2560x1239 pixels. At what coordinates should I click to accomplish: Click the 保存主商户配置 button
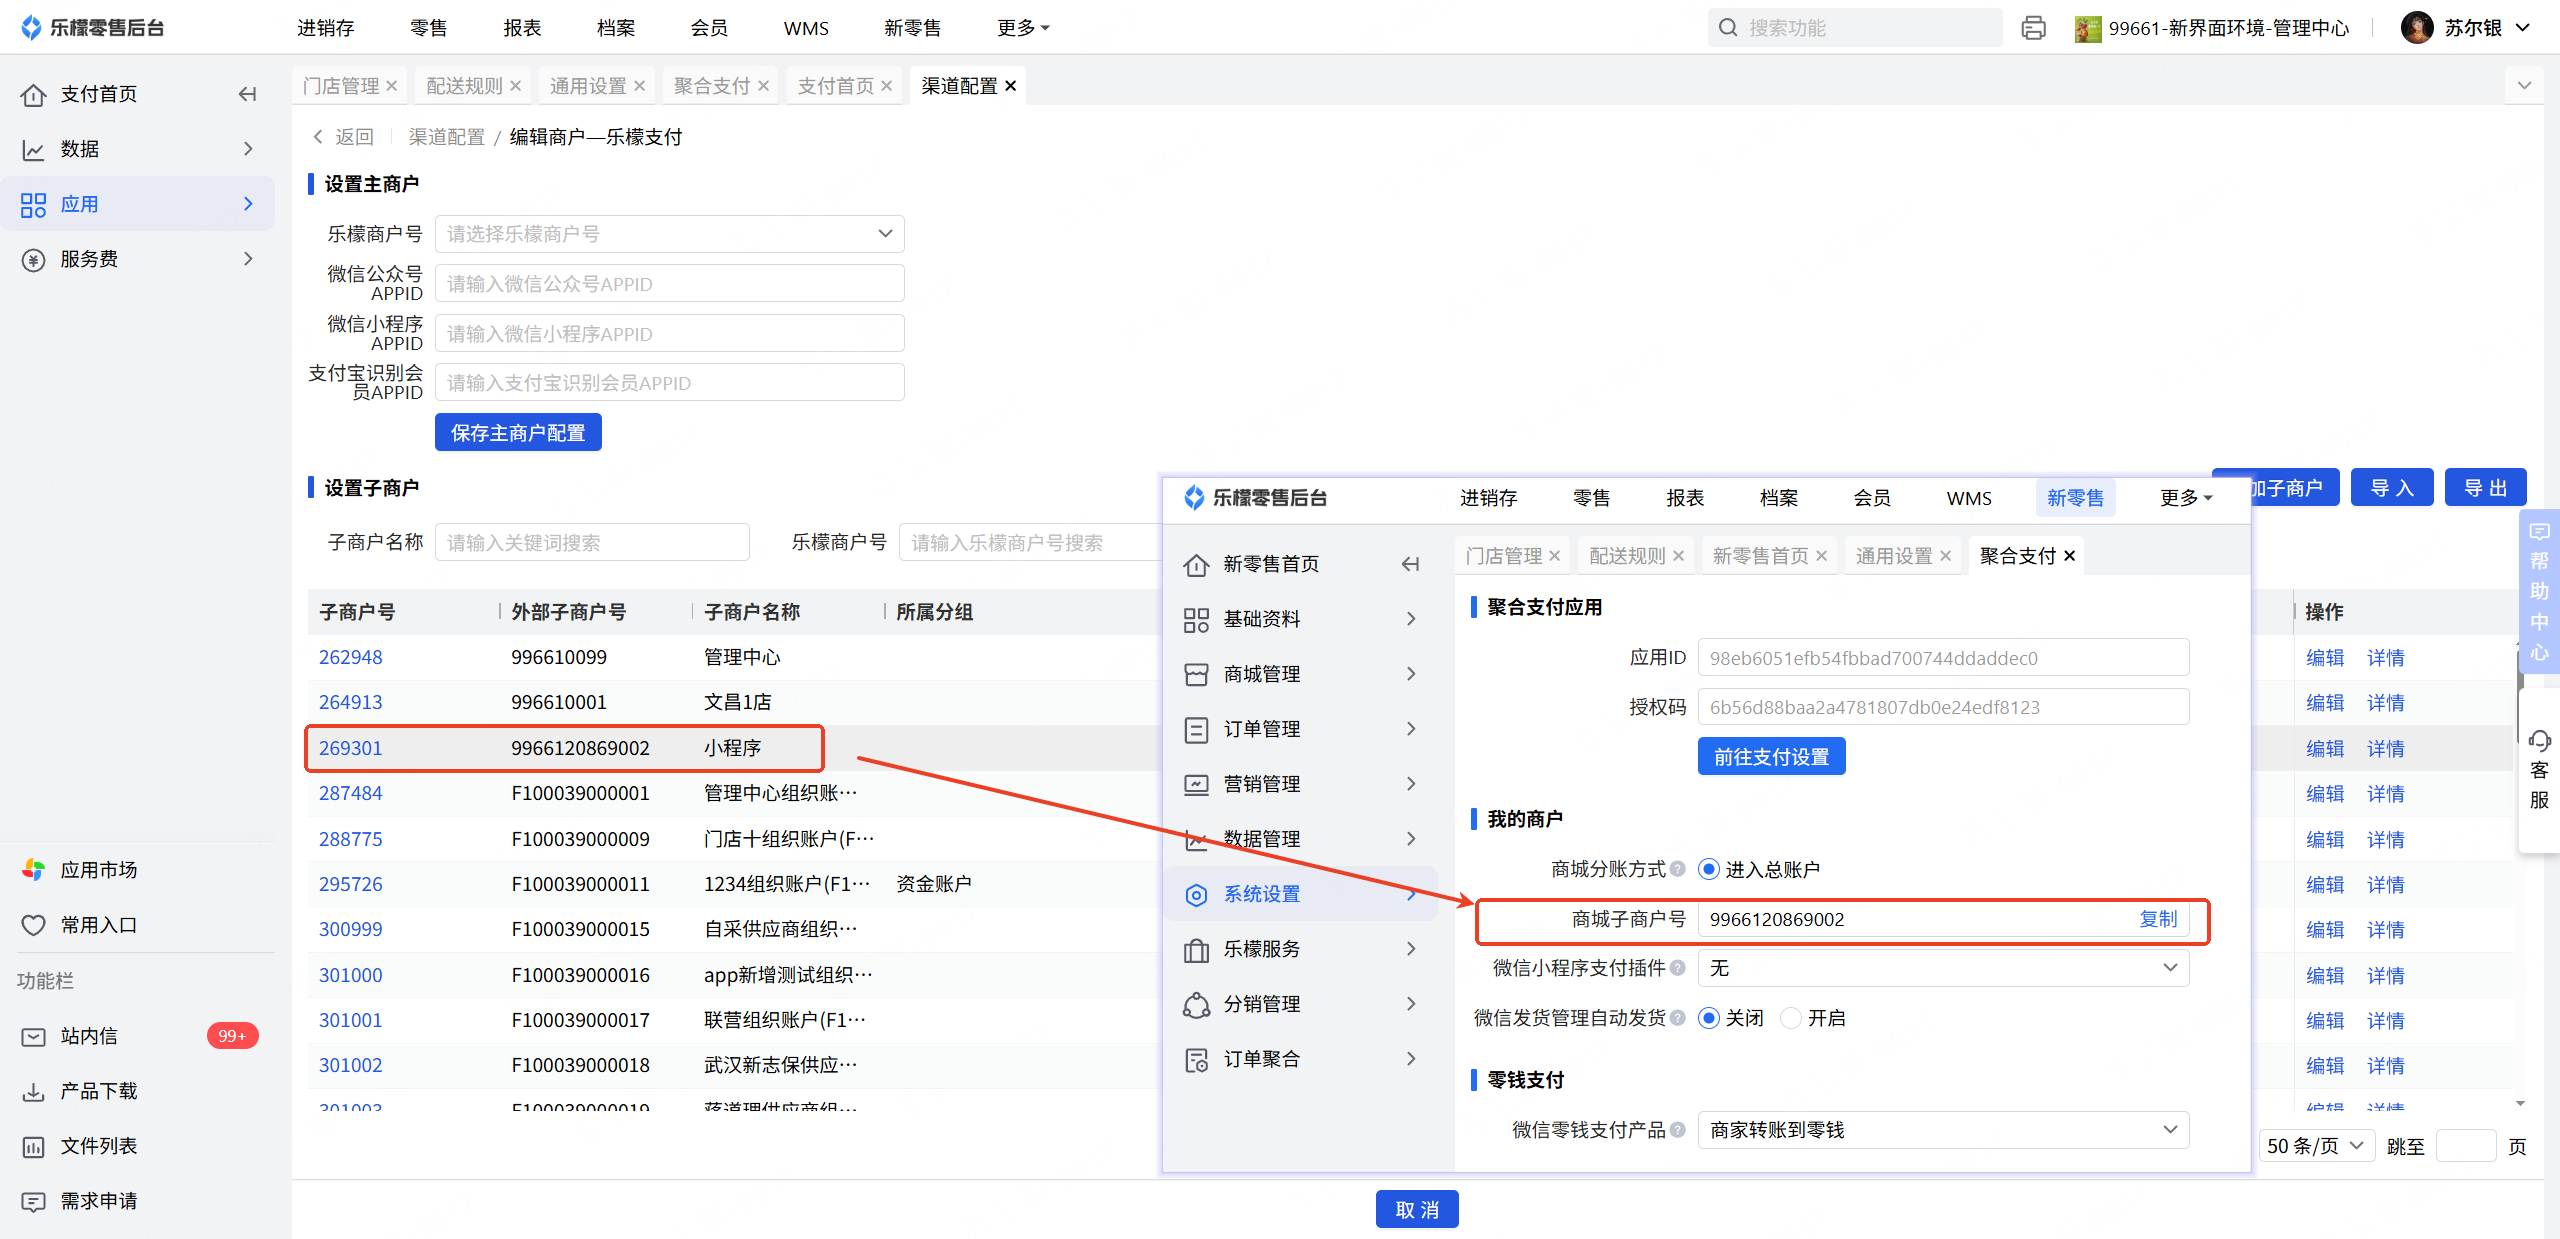click(518, 433)
